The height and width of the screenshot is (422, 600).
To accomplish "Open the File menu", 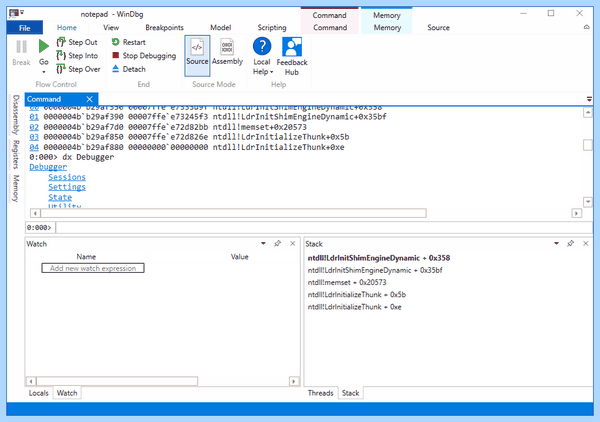I will click(x=24, y=28).
